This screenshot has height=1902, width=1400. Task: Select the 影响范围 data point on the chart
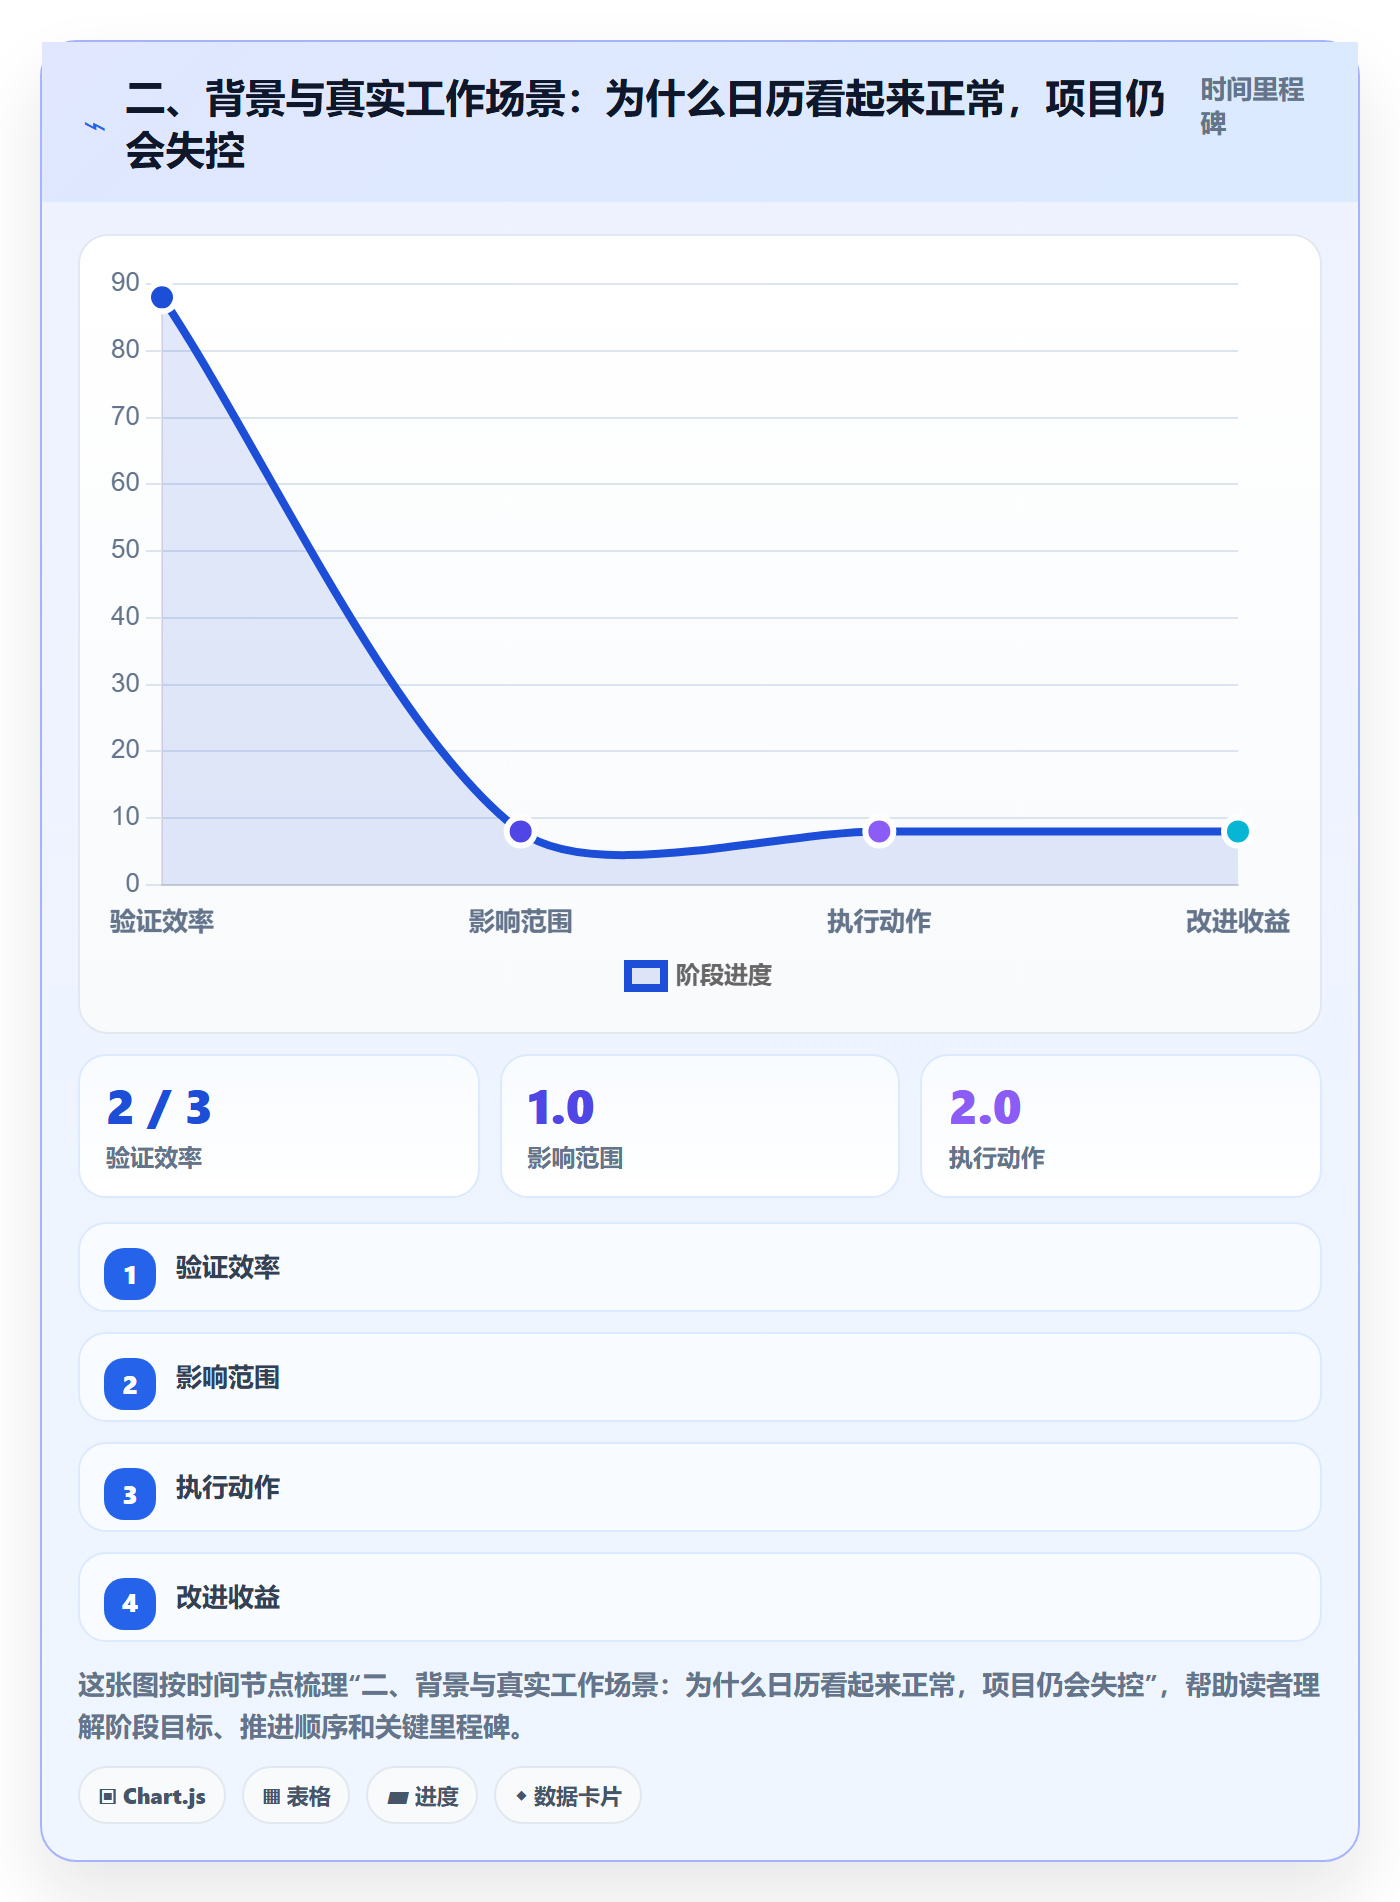click(520, 831)
